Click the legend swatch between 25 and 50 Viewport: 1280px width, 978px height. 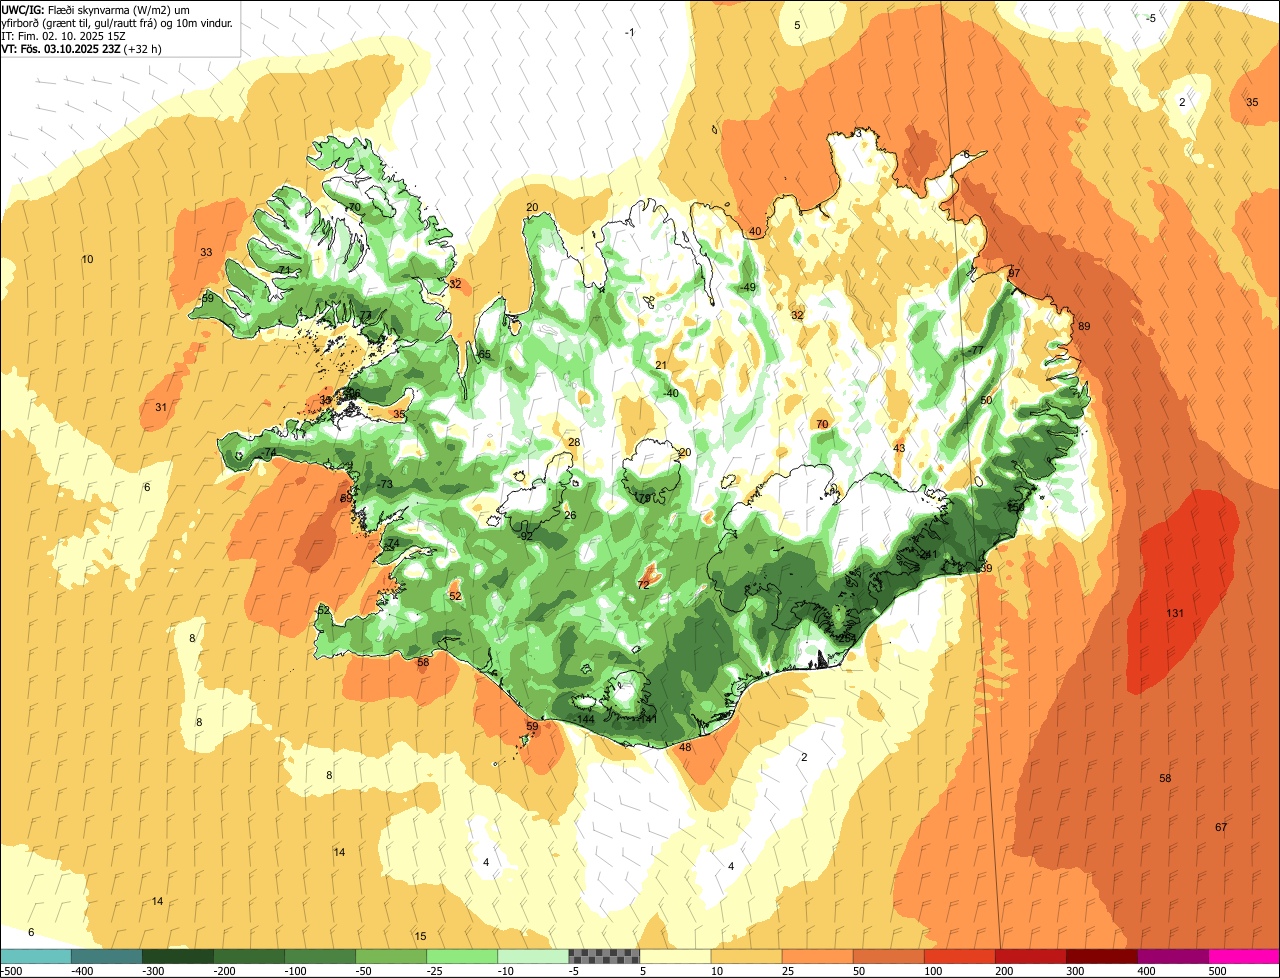pos(817,956)
